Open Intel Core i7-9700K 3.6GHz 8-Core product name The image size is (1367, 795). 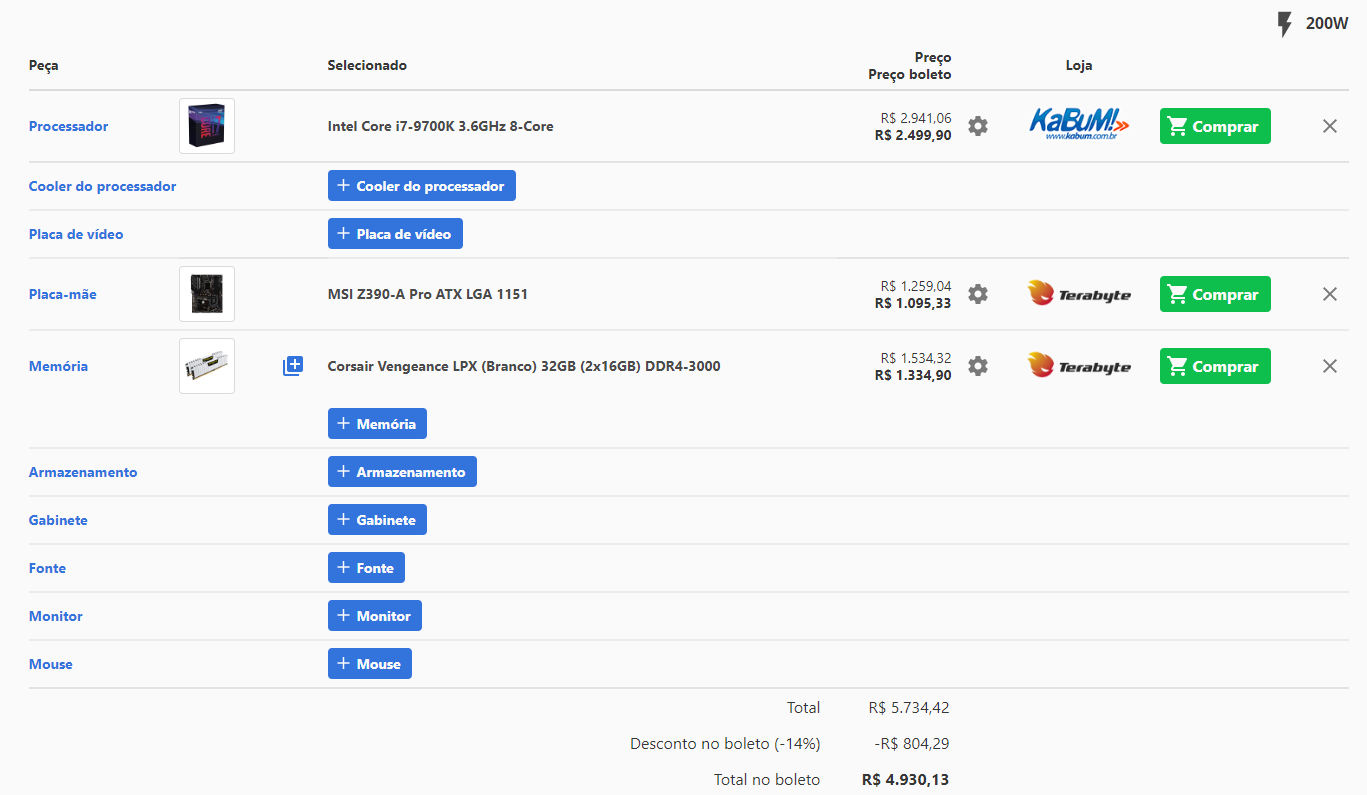[x=440, y=126]
